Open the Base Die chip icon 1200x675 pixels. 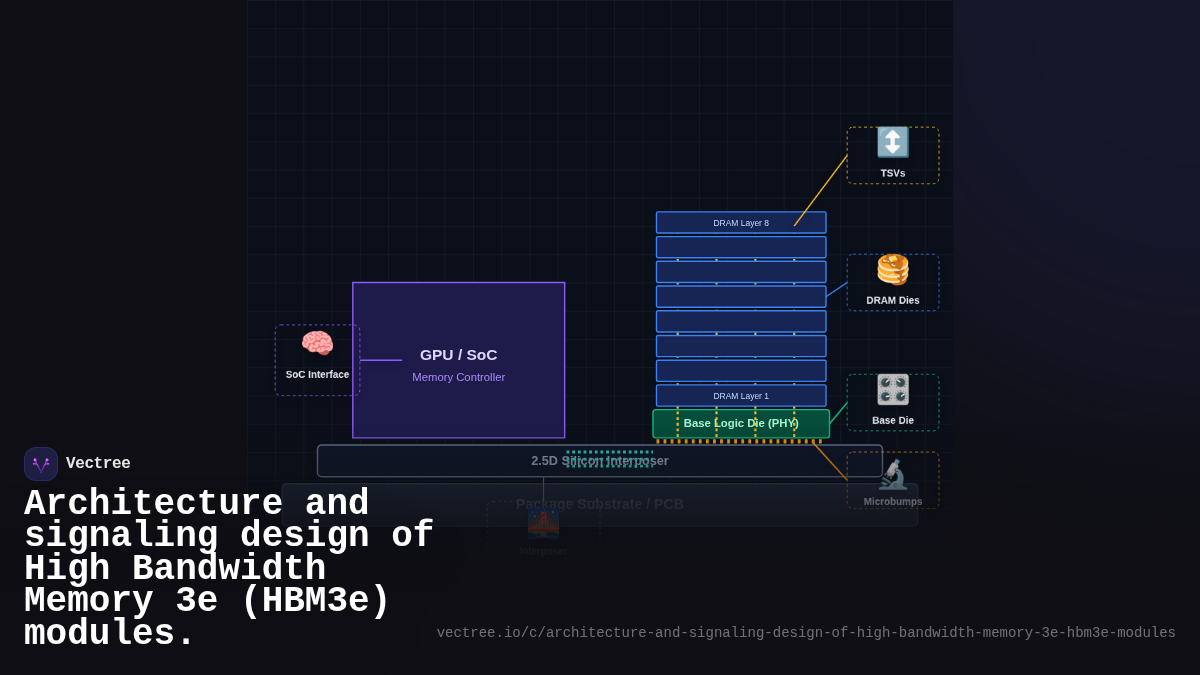[x=892, y=388]
